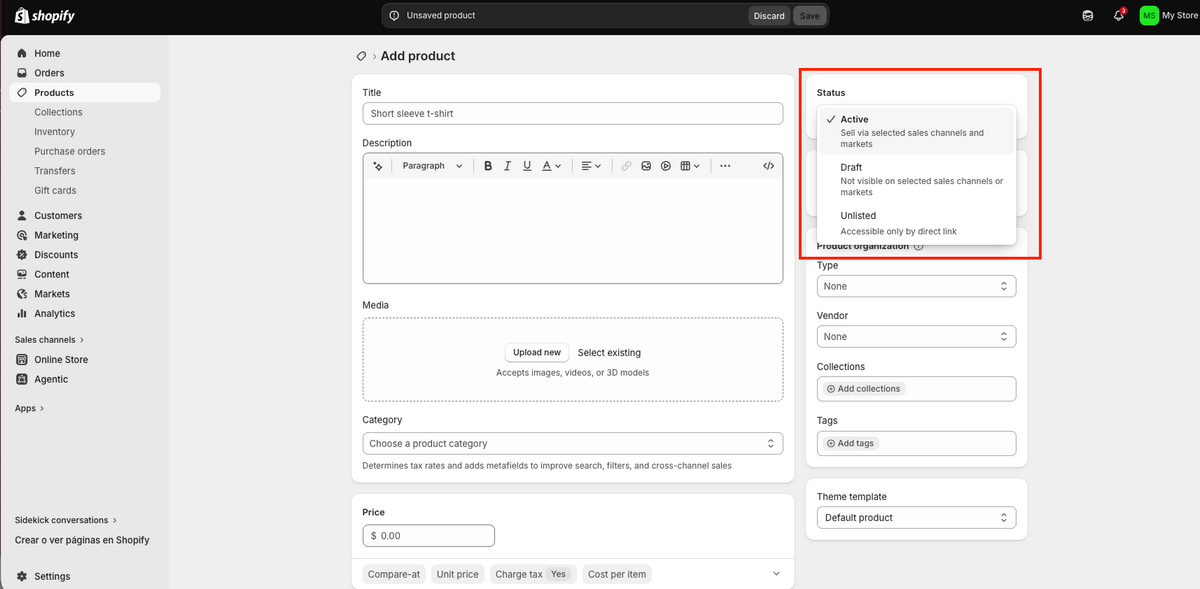Click Compare-at chip

(394, 574)
